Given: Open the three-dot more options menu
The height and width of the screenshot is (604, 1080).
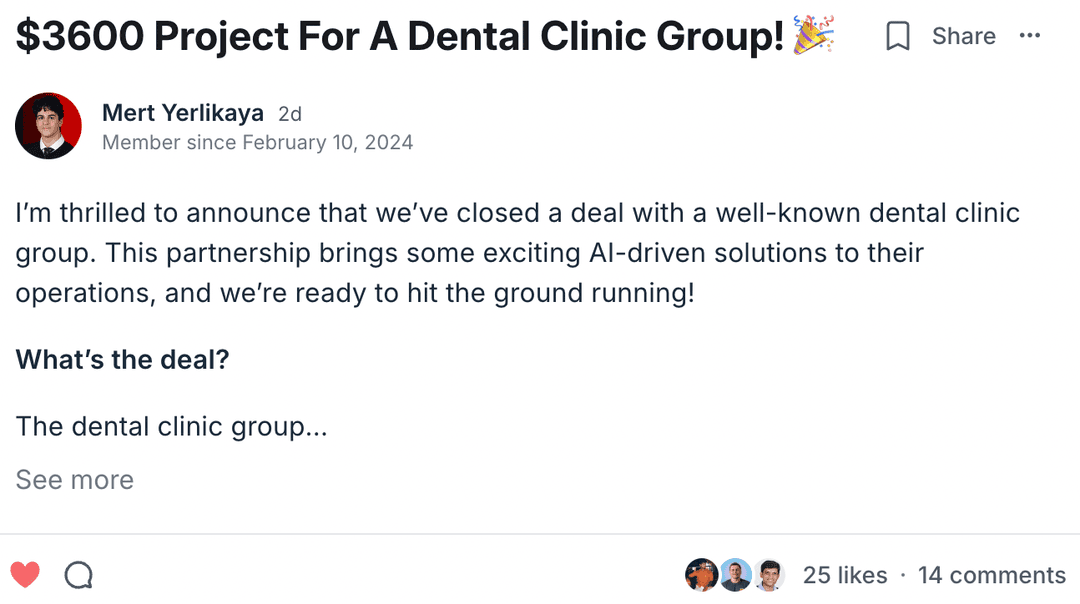Looking at the screenshot, I should [1029, 36].
